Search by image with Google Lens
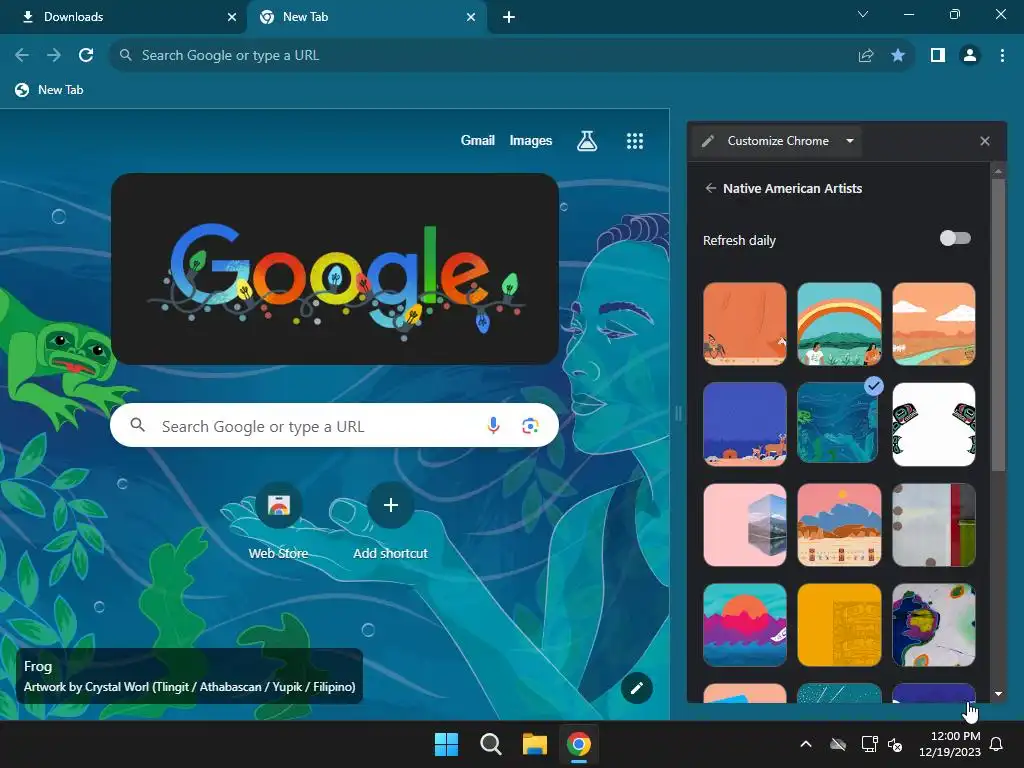 tap(530, 426)
